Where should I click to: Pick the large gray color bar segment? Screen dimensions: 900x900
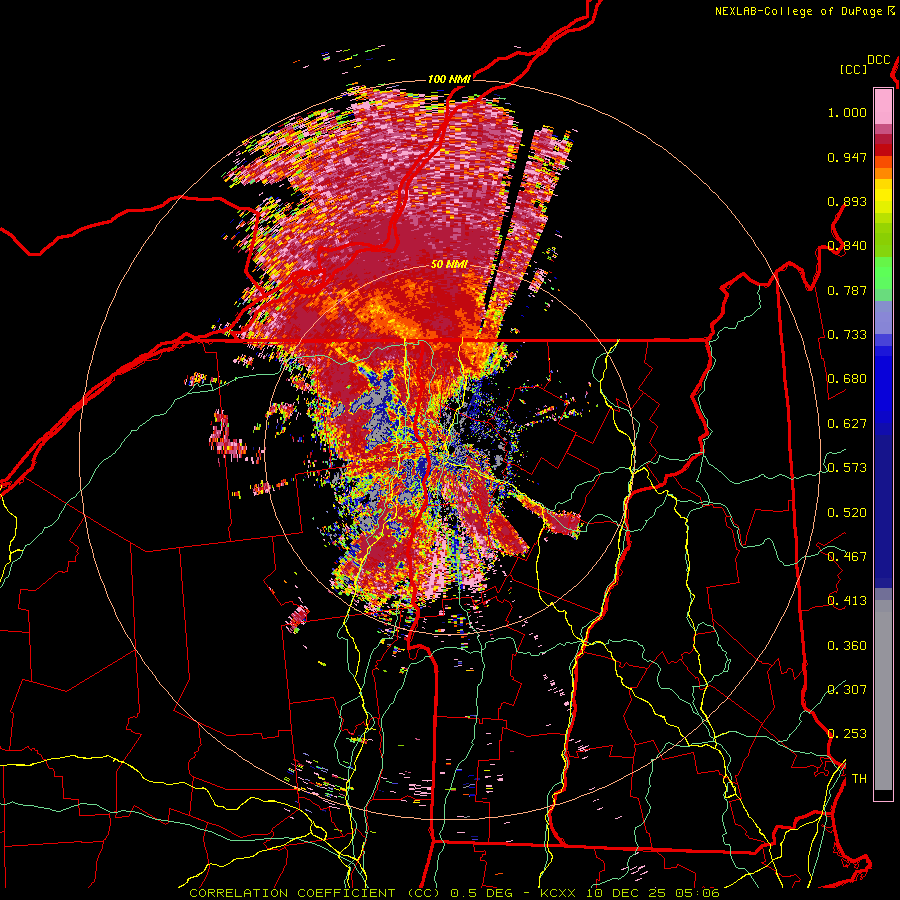pyautogui.click(x=883, y=695)
